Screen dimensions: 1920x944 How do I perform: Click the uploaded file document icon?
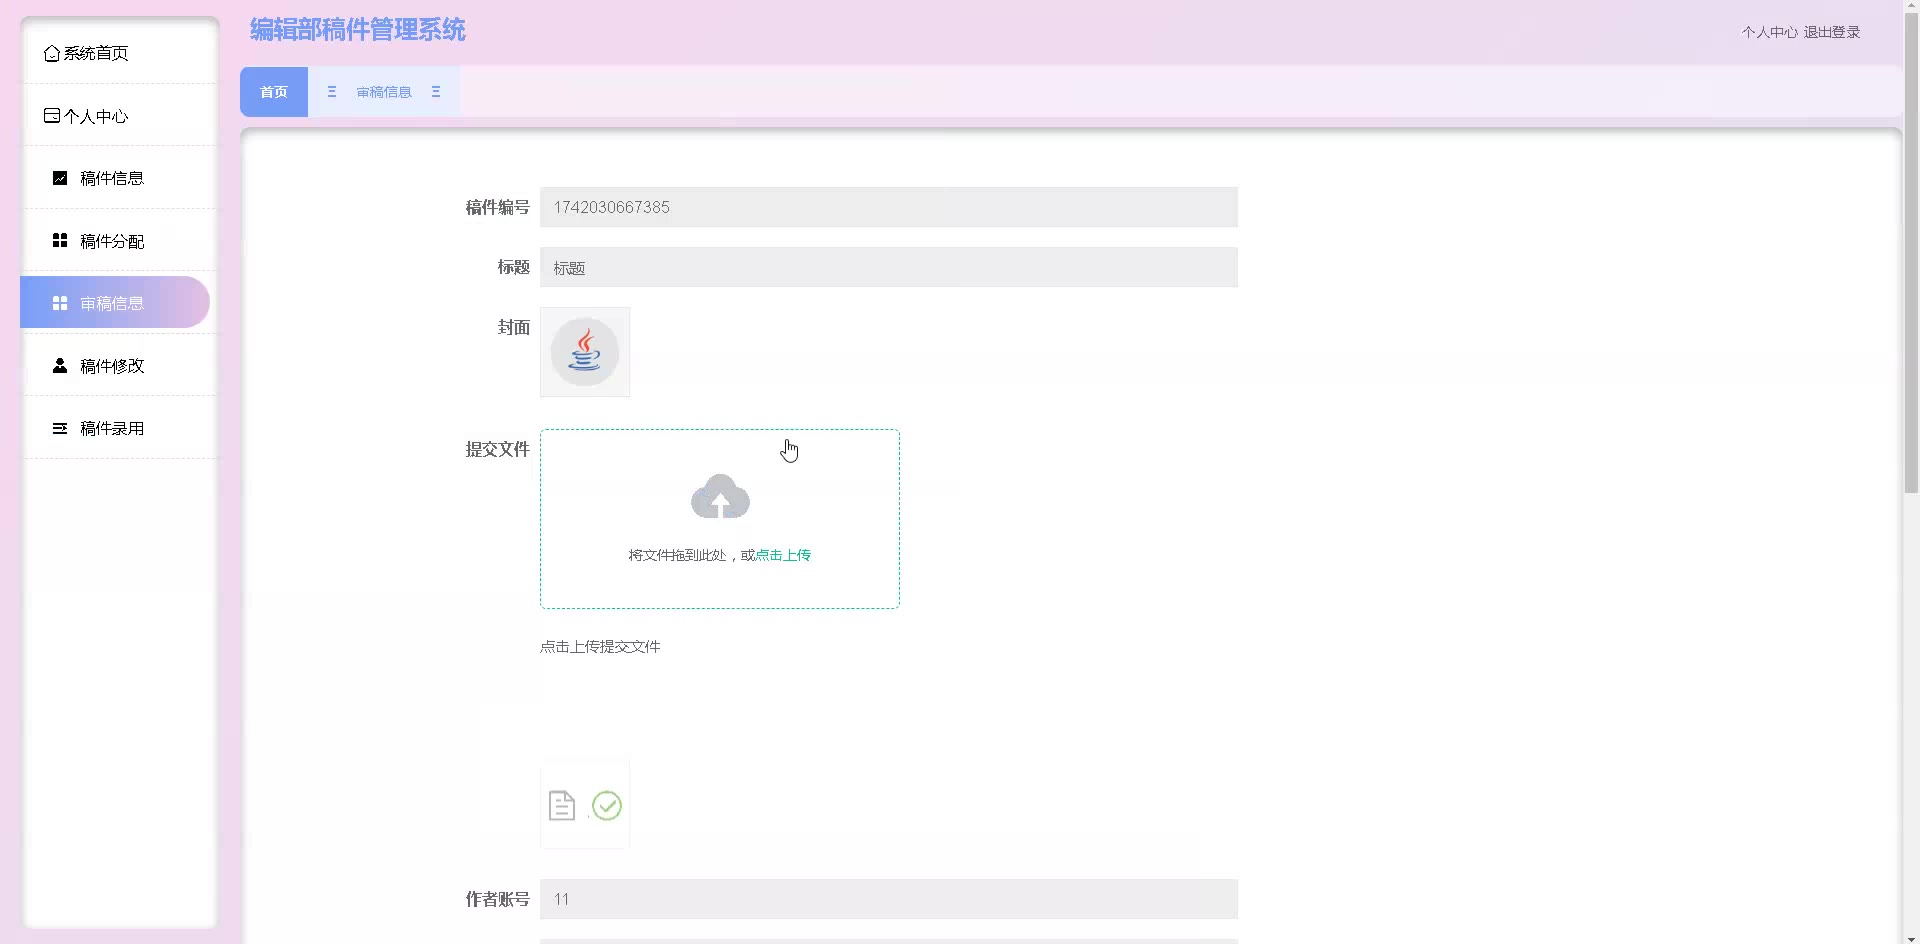562,806
